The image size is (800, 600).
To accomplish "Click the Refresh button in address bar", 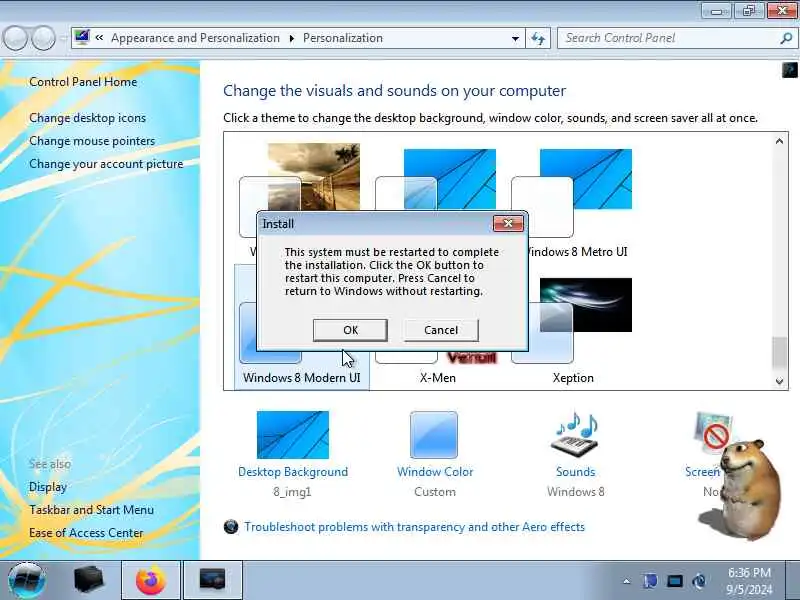I will 538,38.
